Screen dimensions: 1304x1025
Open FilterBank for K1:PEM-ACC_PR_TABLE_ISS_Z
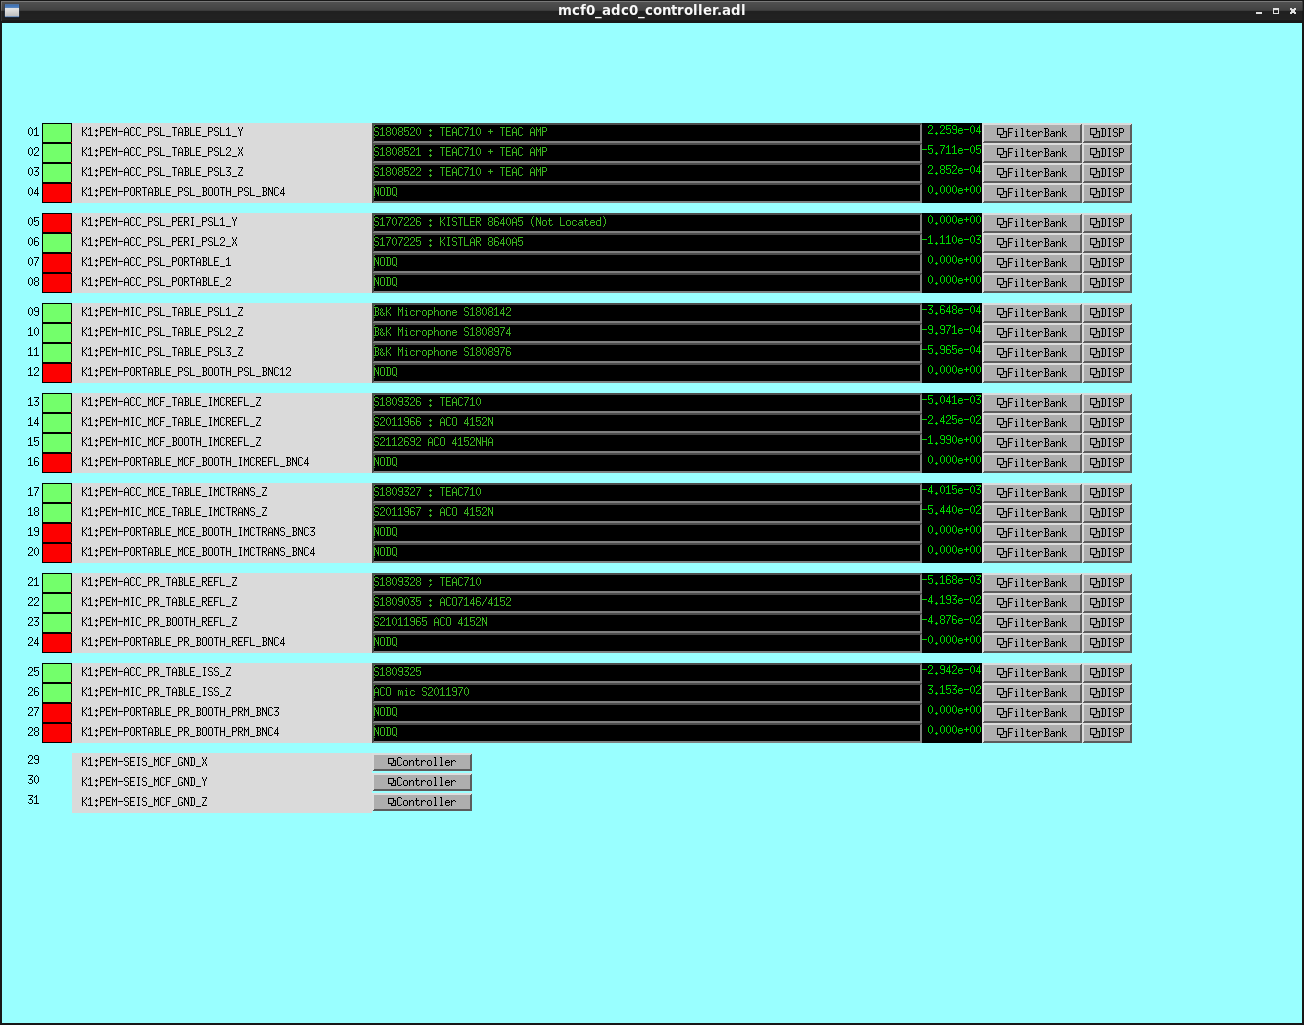click(1032, 673)
